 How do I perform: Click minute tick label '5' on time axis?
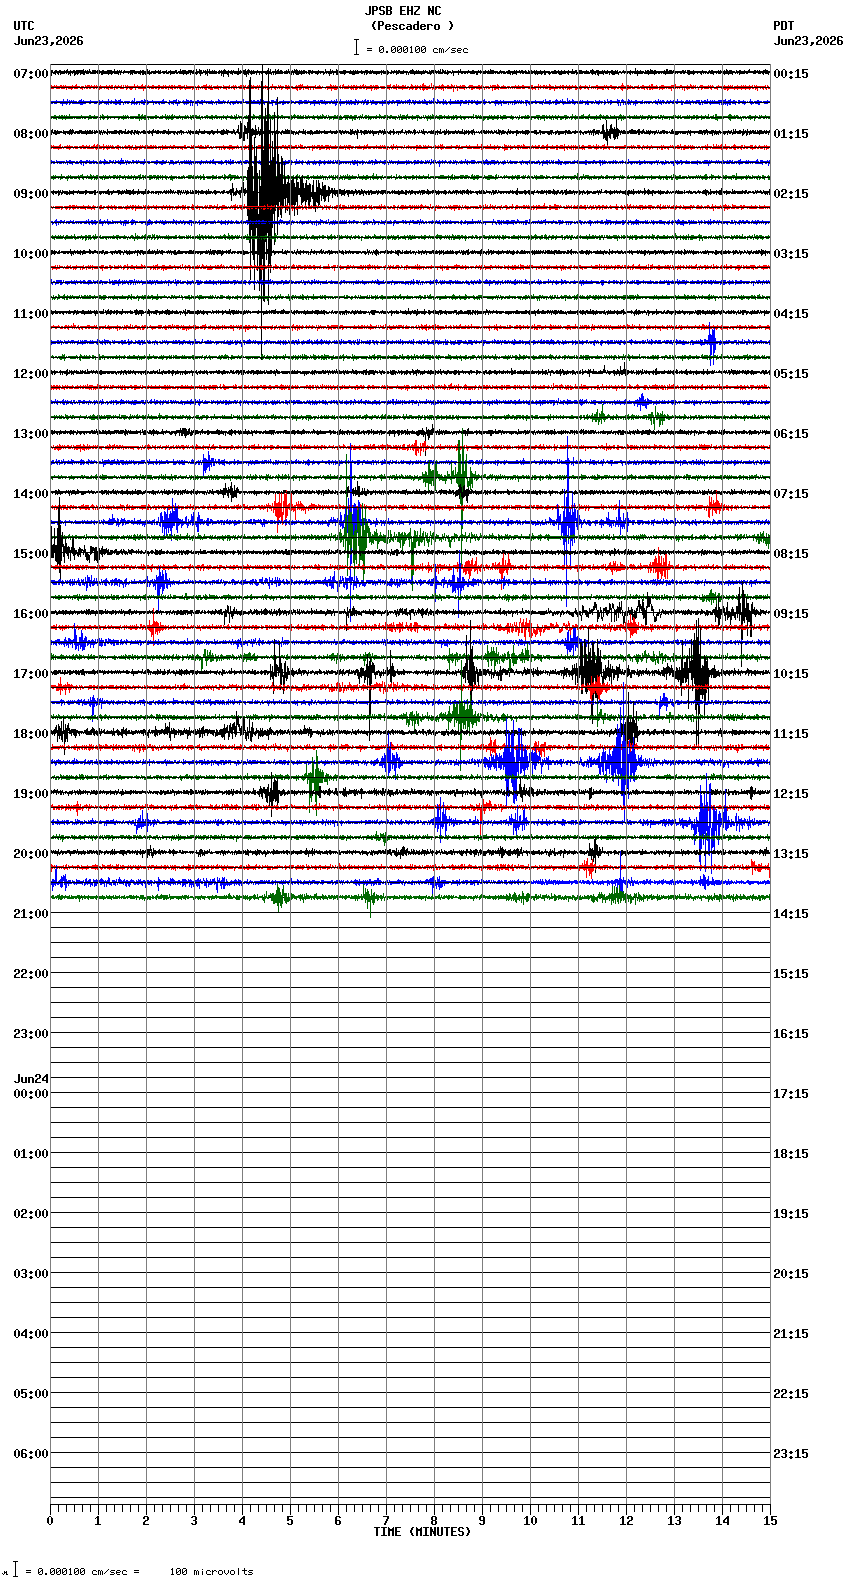click(x=290, y=1521)
